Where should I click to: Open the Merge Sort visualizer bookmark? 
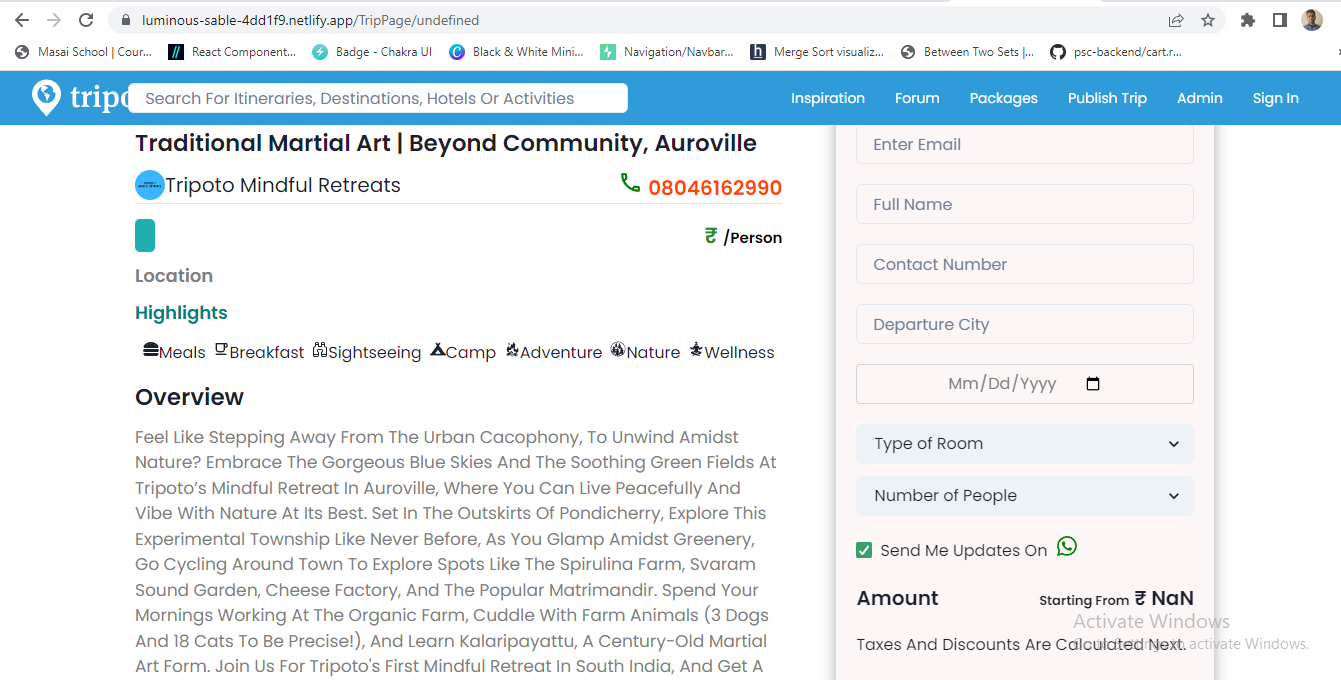[817, 52]
